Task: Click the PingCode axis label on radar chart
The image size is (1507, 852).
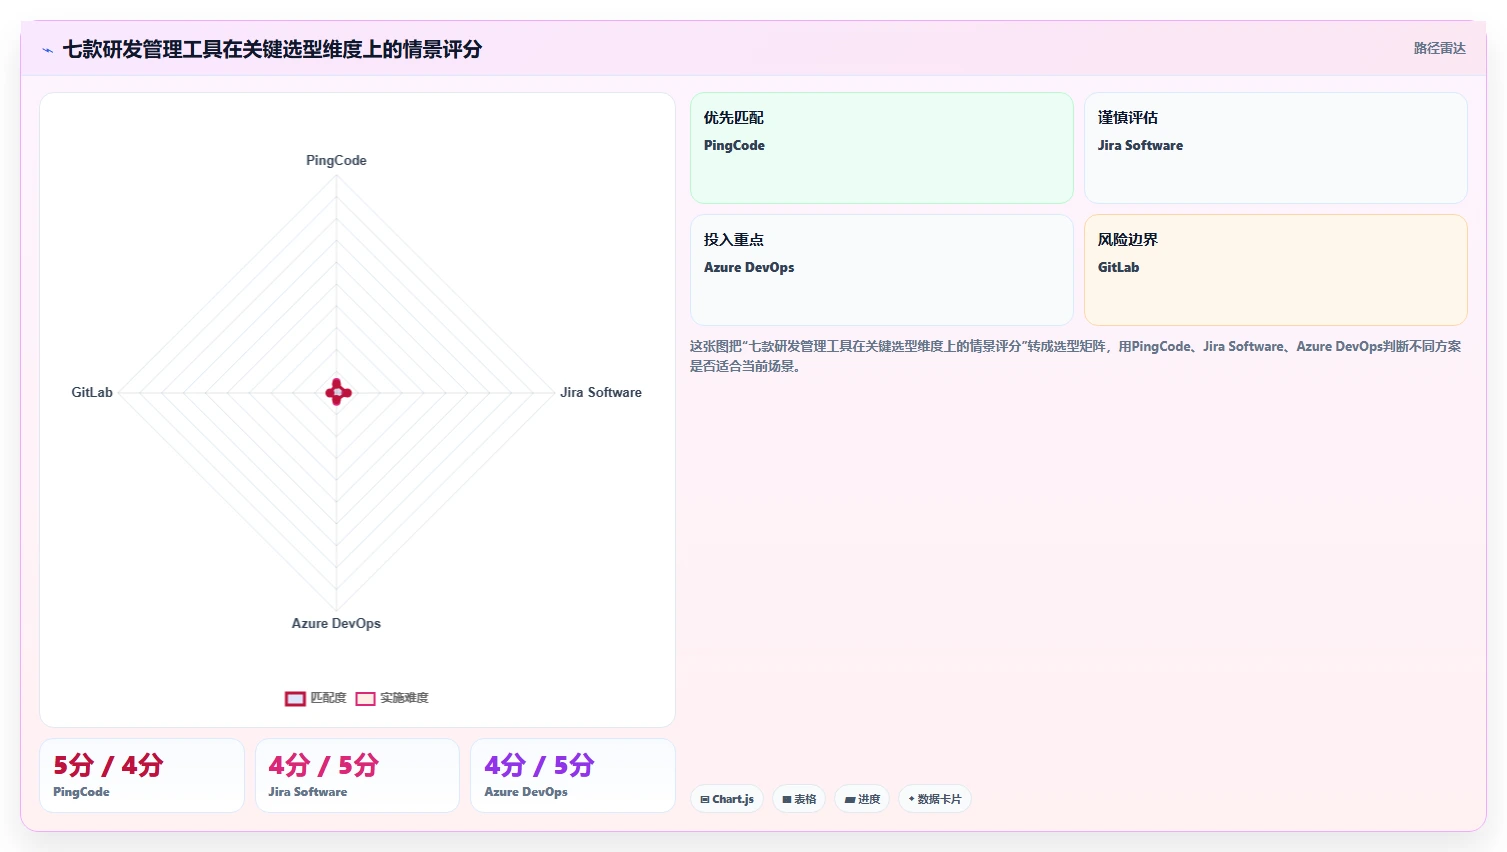Action: point(336,160)
